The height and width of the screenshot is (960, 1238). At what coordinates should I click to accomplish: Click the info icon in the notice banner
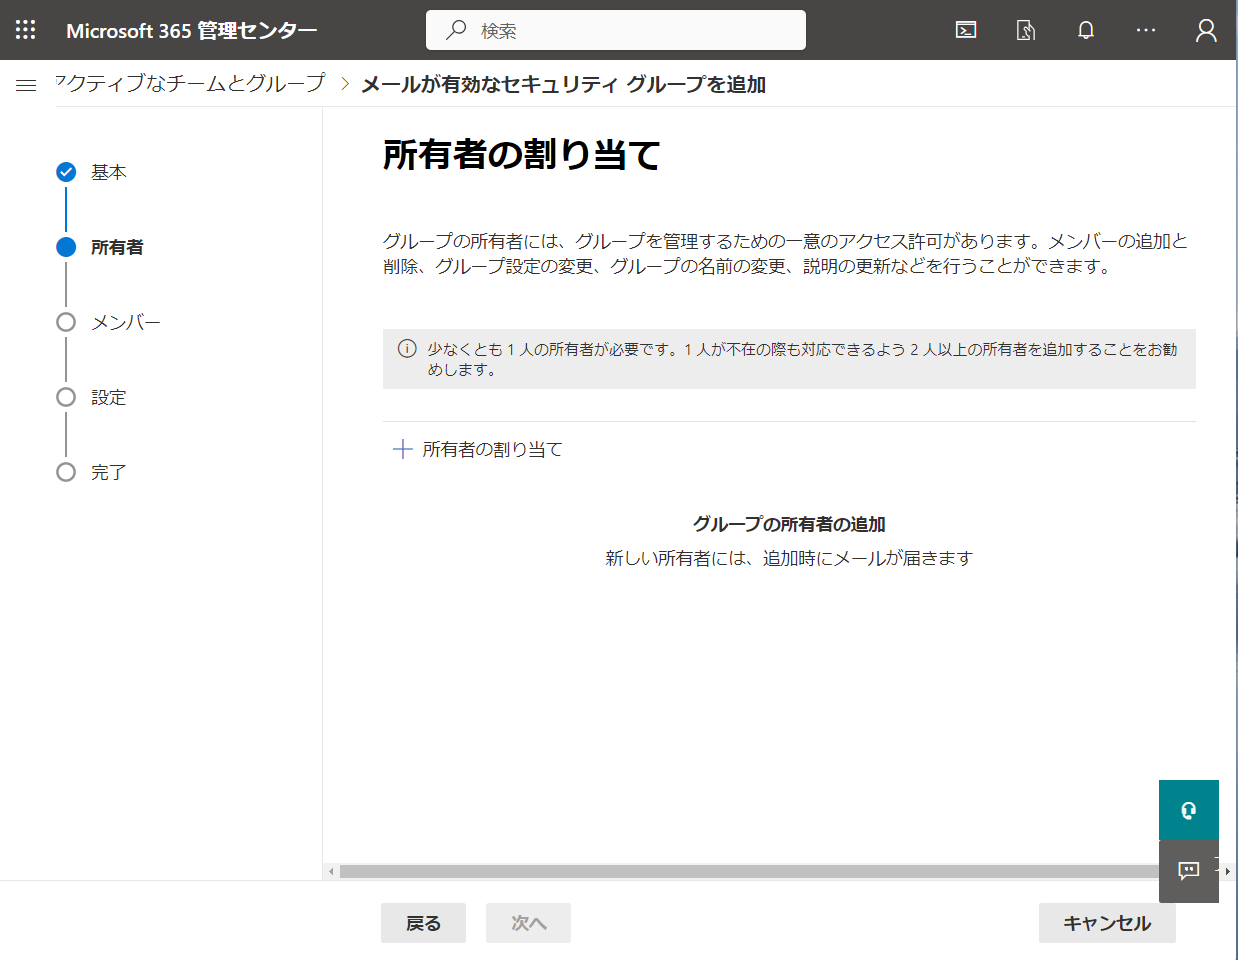(407, 349)
